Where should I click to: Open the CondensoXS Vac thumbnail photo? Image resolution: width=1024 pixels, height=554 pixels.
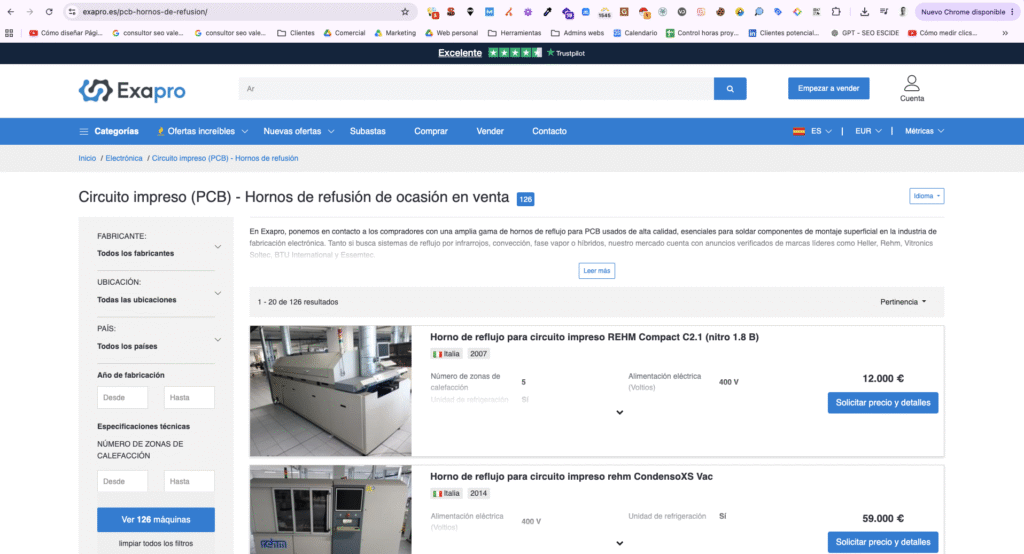[330, 510]
